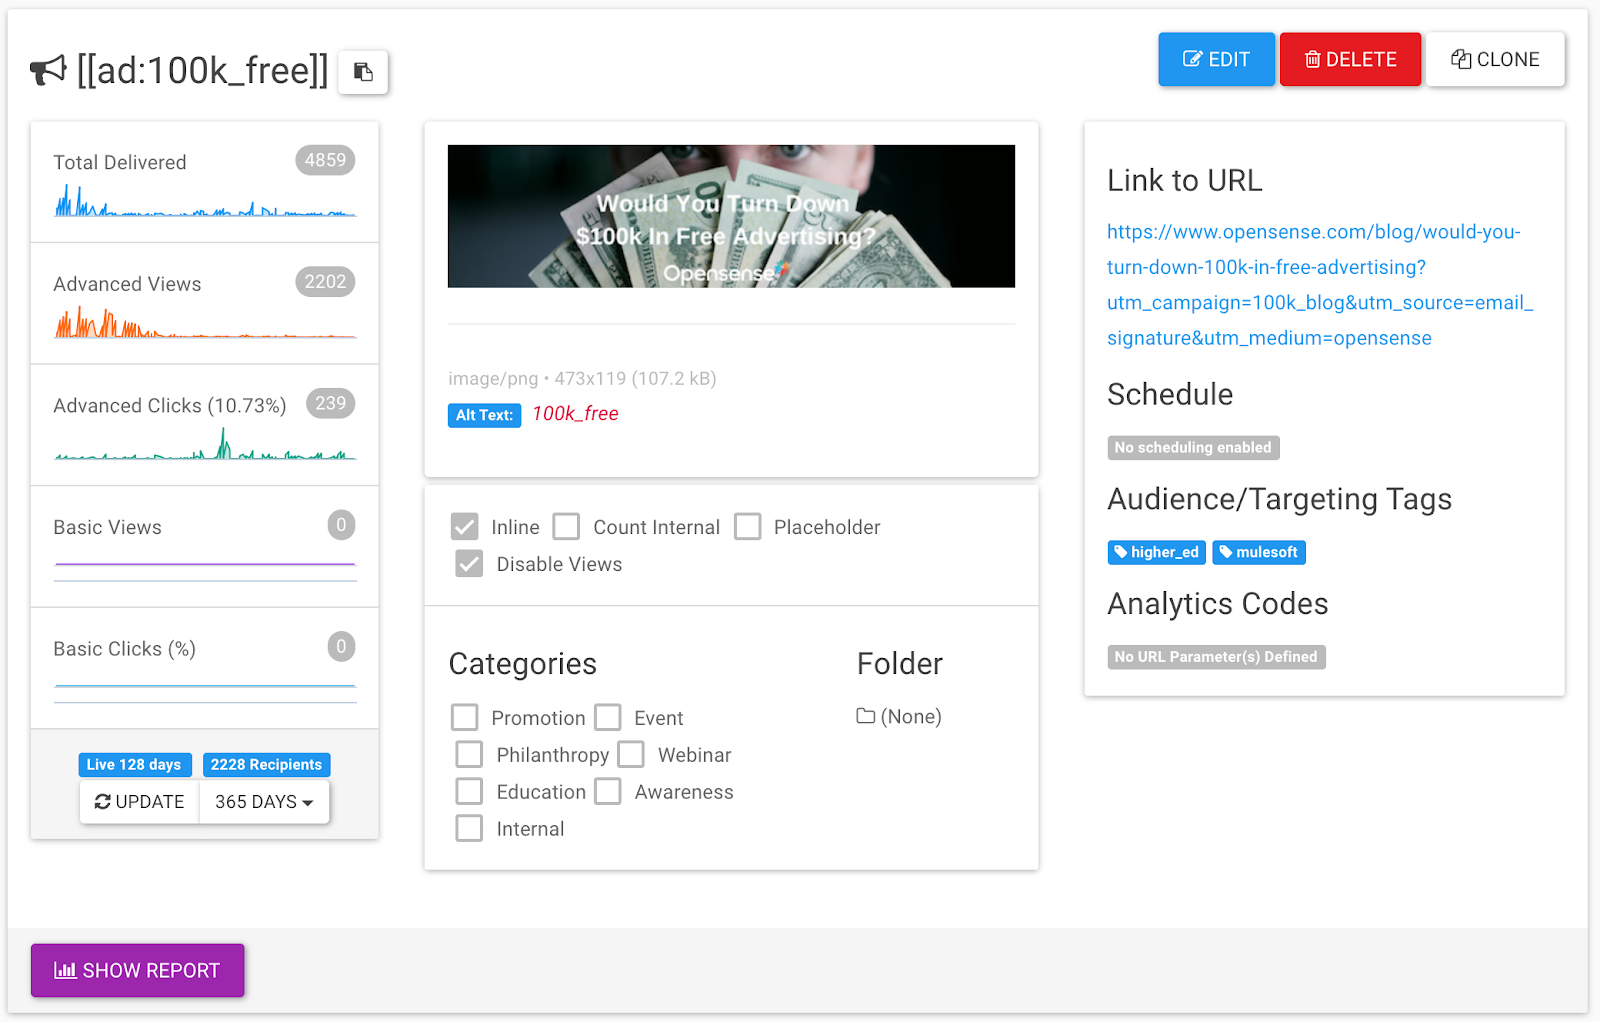
Task: Click the mulesoft targeting tag
Action: point(1258,552)
